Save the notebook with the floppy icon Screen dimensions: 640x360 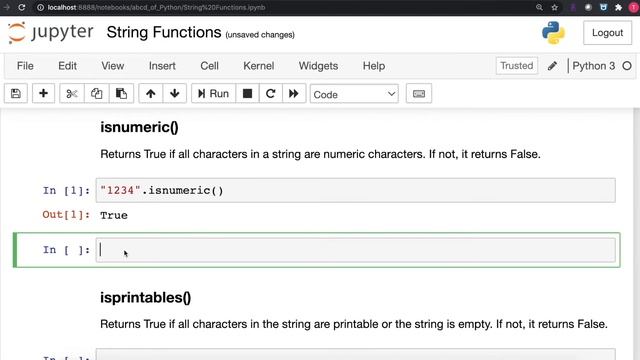tap(16, 93)
